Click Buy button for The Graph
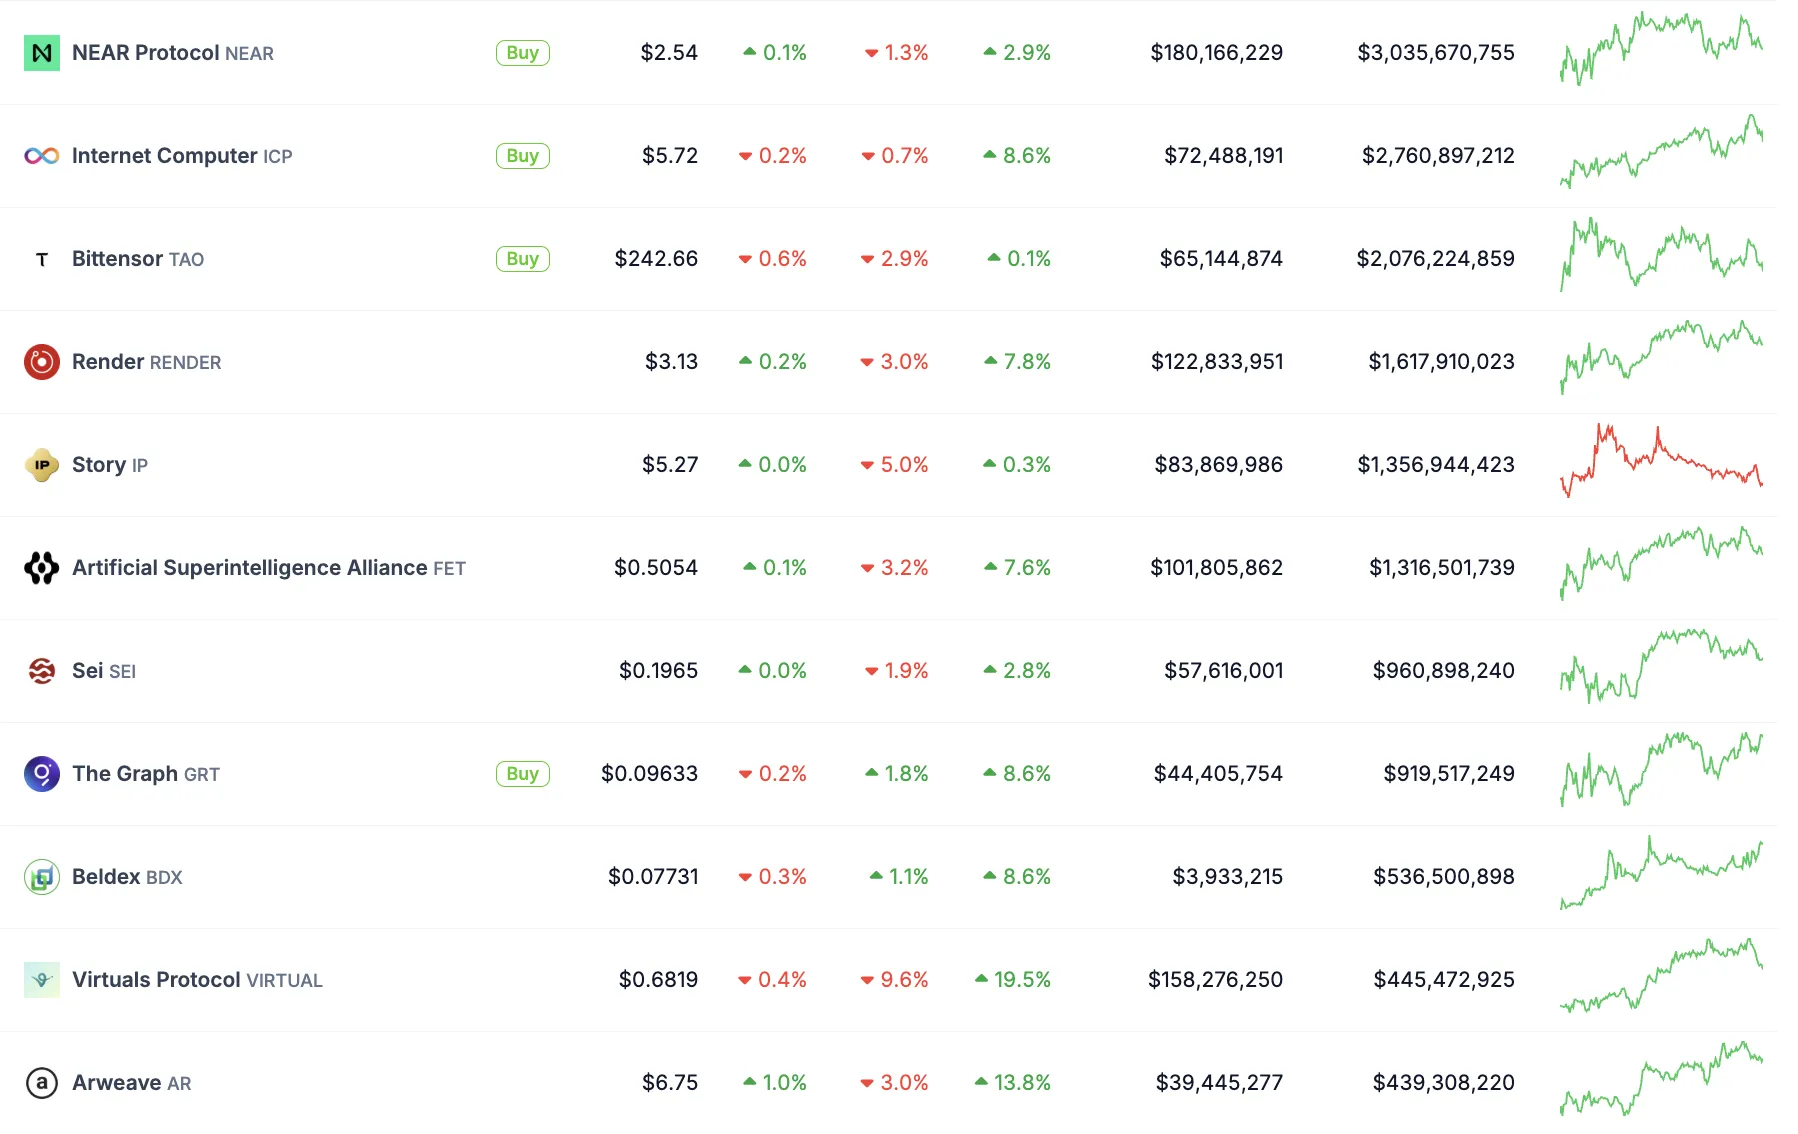The width and height of the screenshot is (1798, 1134). [x=522, y=774]
